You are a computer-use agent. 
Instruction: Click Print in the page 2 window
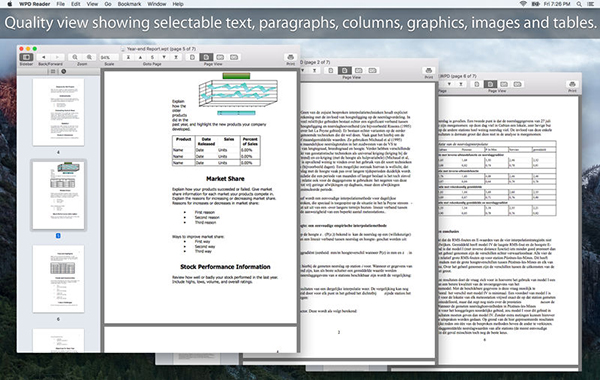click(x=429, y=70)
